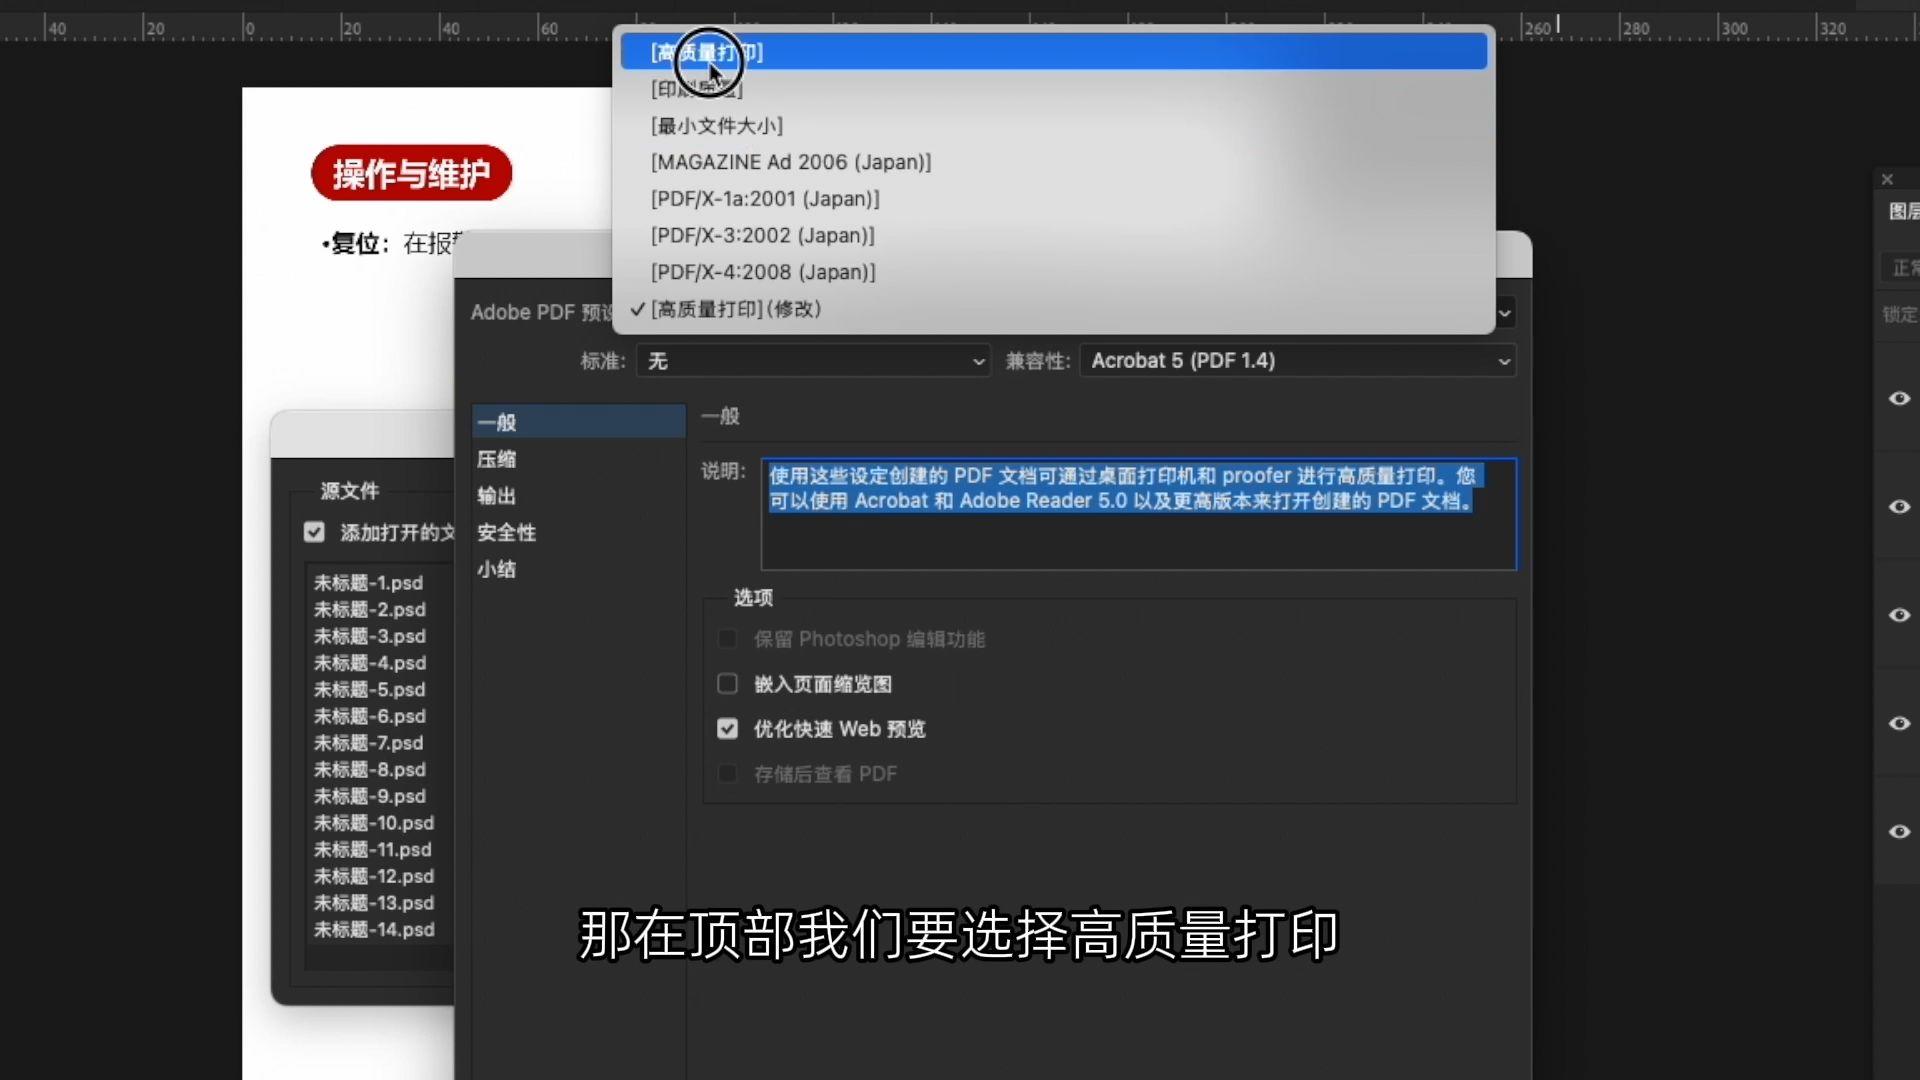The width and height of the screenshot is (1920, 1080).
Task: Toggle visibility eye of first layer
Action: coord(1899,399)
